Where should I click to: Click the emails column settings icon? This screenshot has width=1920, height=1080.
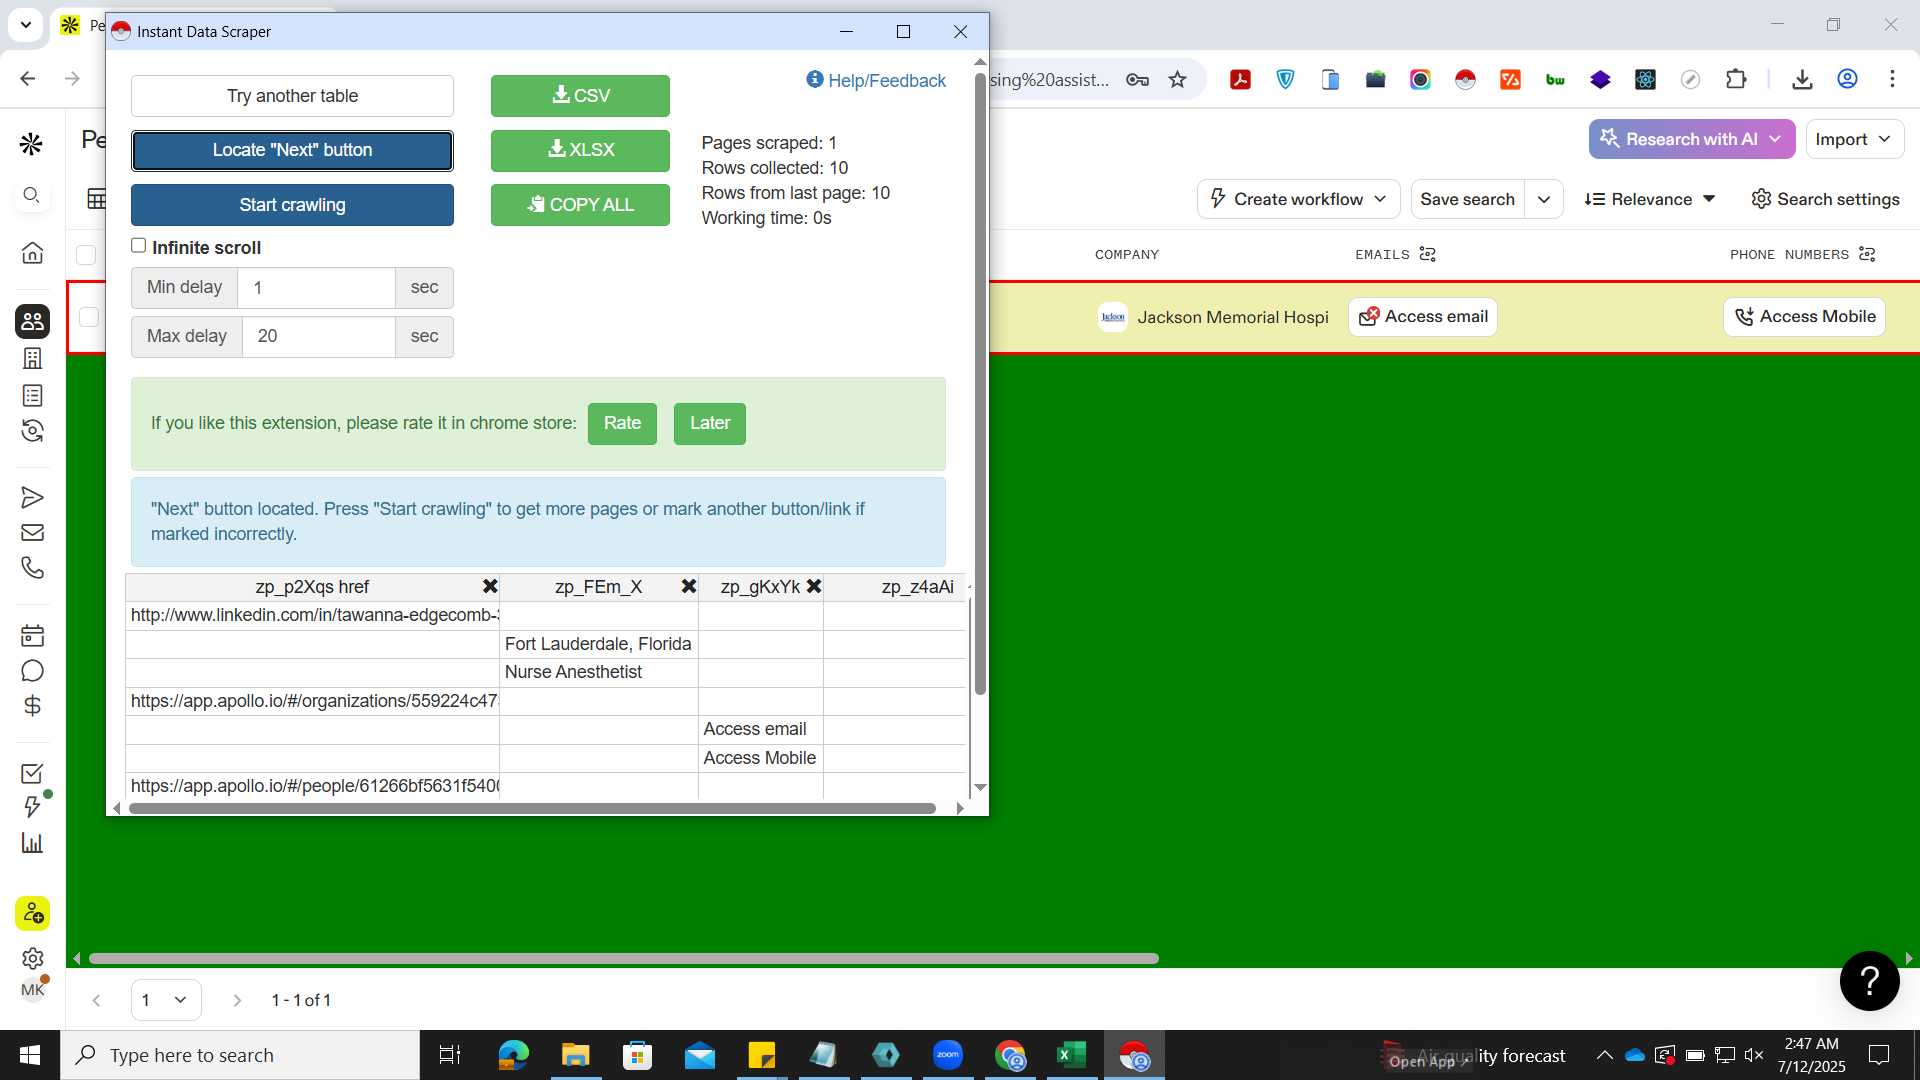(x=1427, y=254)
